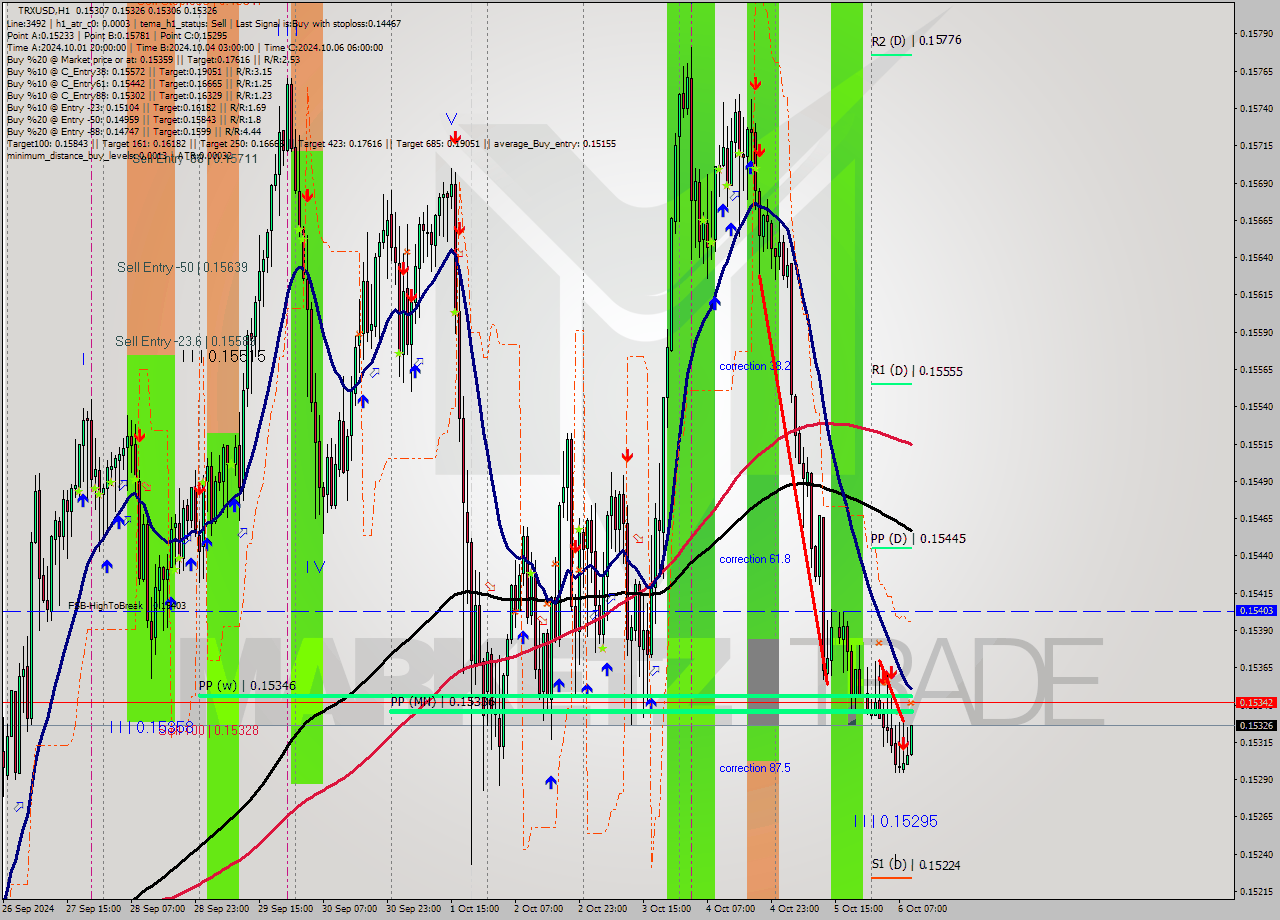Select the 1 Oct 15:00 time axis label
This screenshot has height=920, width=1280.
[x=475, y=909]
